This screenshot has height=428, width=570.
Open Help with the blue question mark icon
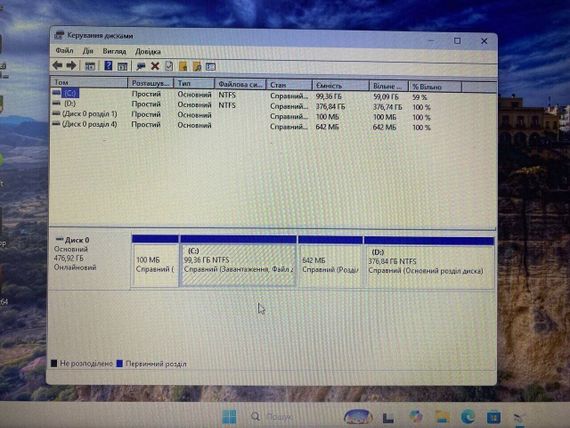[108, 66]
